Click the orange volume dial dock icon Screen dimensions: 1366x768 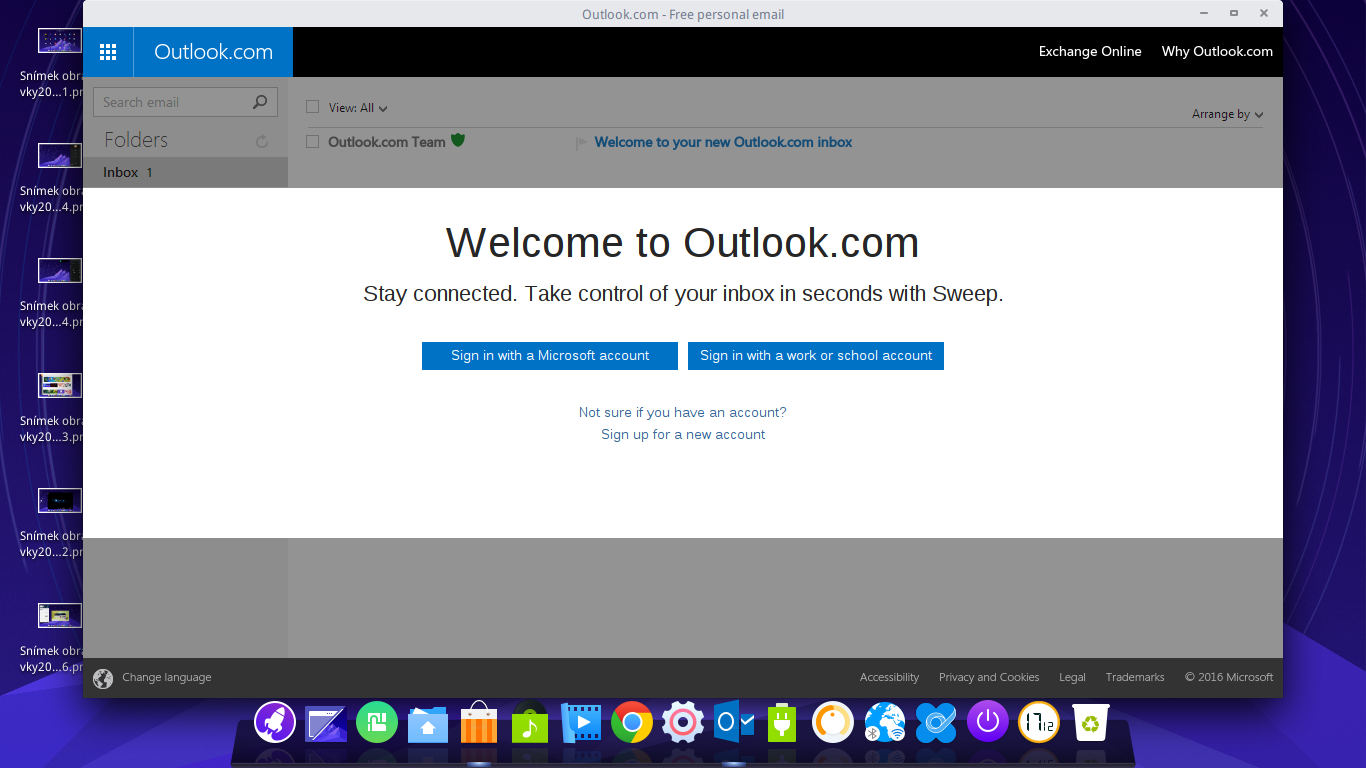pos(832,722)
